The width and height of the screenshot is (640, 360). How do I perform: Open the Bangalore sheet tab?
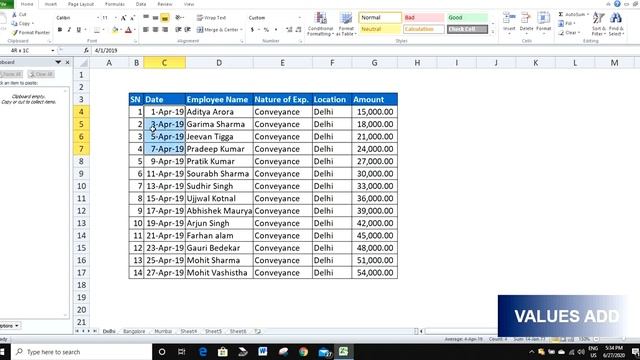(x=134, y=331)
